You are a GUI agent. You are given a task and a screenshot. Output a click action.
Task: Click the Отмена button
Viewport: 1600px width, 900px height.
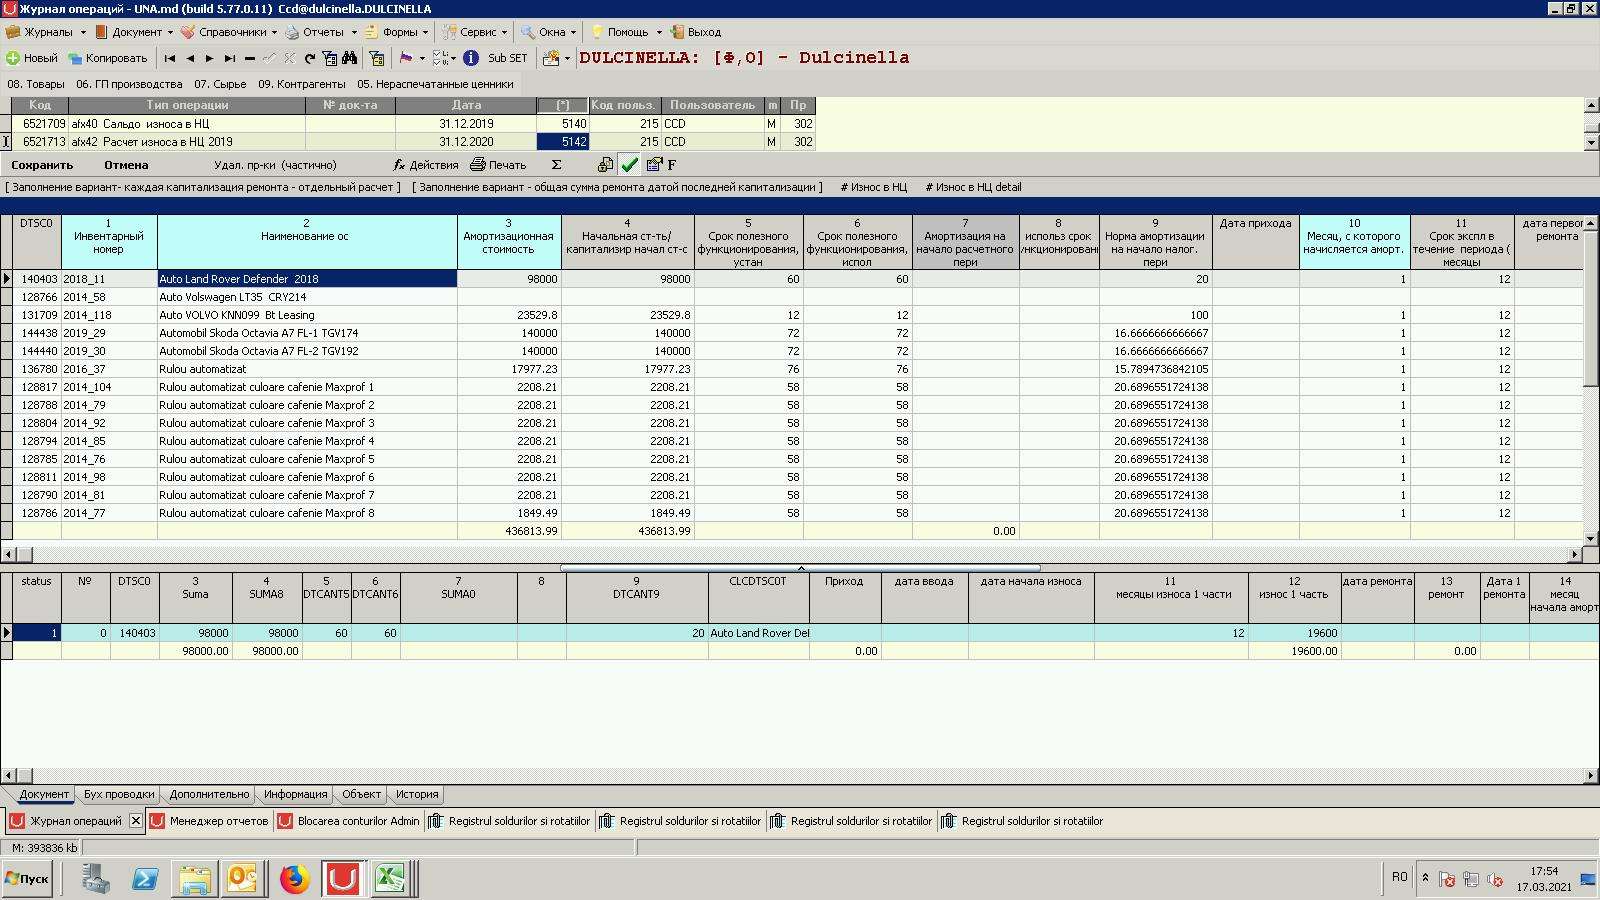pos(126,165)
